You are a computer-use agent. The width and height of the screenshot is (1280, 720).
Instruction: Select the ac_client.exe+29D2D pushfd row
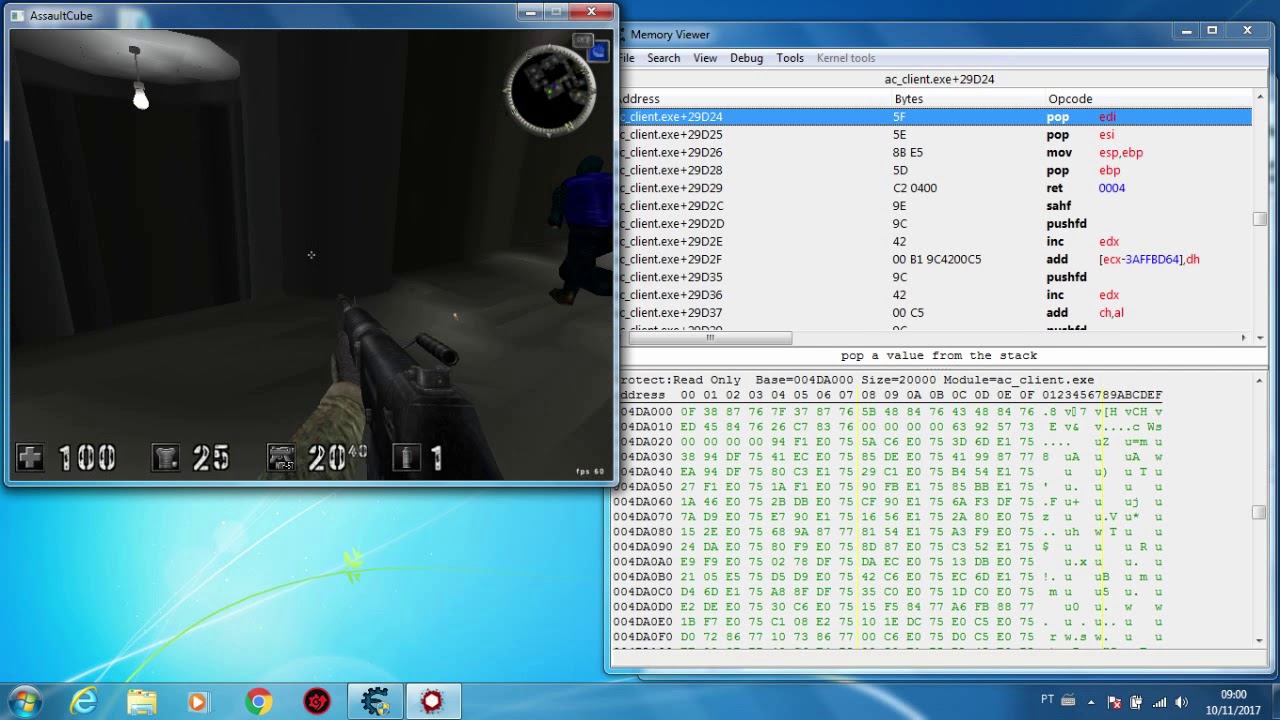[934, 224]
